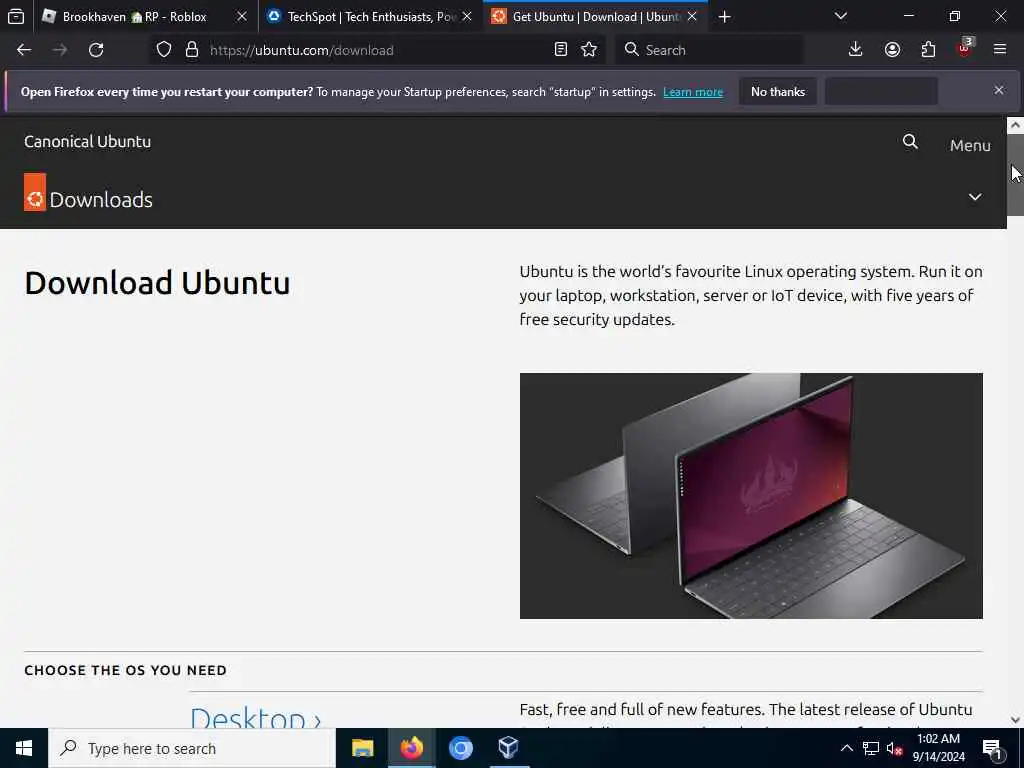Click the Firefox taskbar icon
Viewport: 1024px width, 768px height.
coord(411,748)
